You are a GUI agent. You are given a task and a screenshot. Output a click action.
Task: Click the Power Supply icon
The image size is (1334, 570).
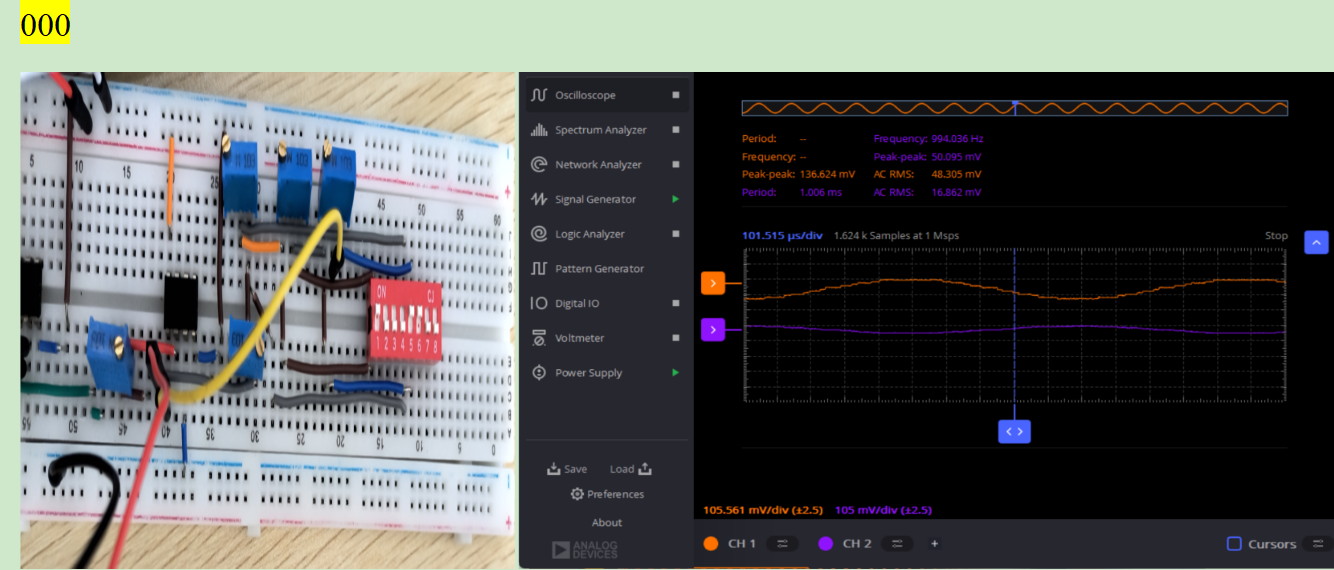[x=539, y=373]
